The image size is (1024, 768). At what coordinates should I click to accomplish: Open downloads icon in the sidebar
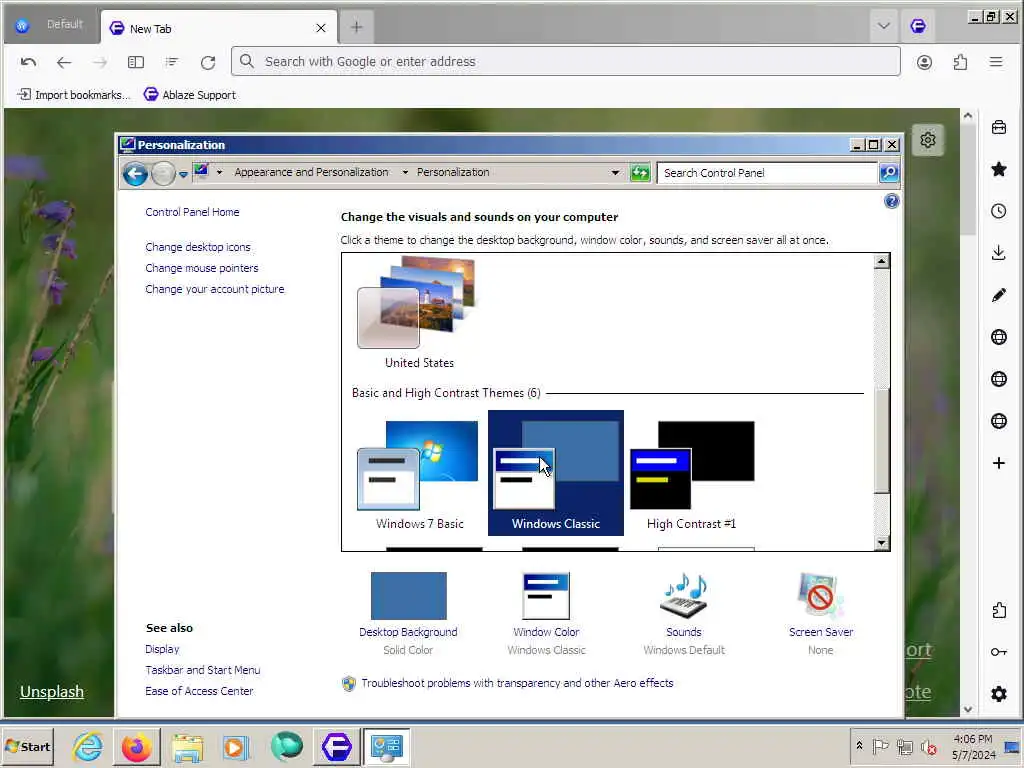tap(999, 253)
